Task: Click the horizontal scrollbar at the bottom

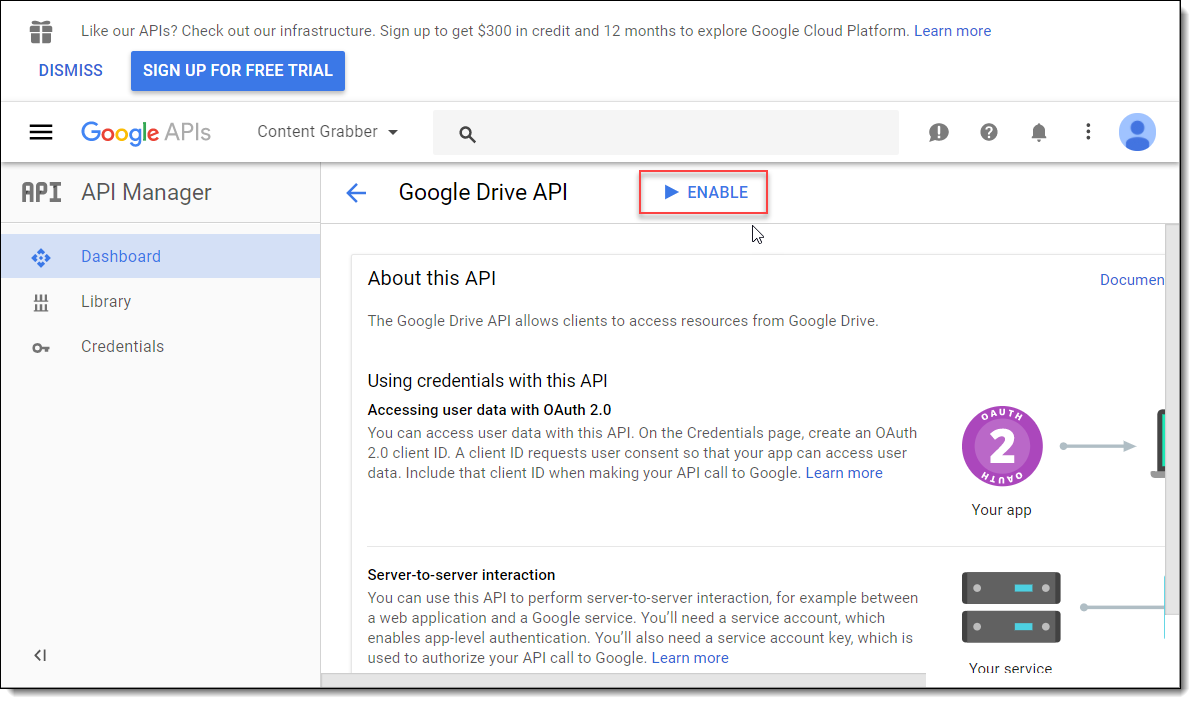Action: (623, 680)
